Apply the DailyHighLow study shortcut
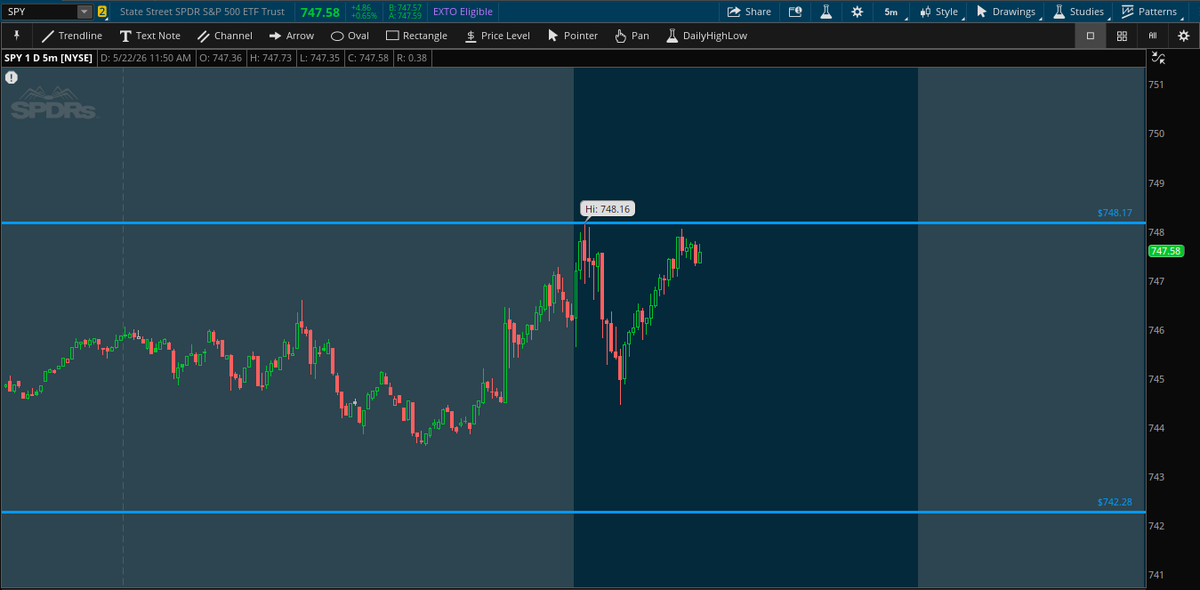Screen dimensions: 1200x590 (x=706, y=35)
